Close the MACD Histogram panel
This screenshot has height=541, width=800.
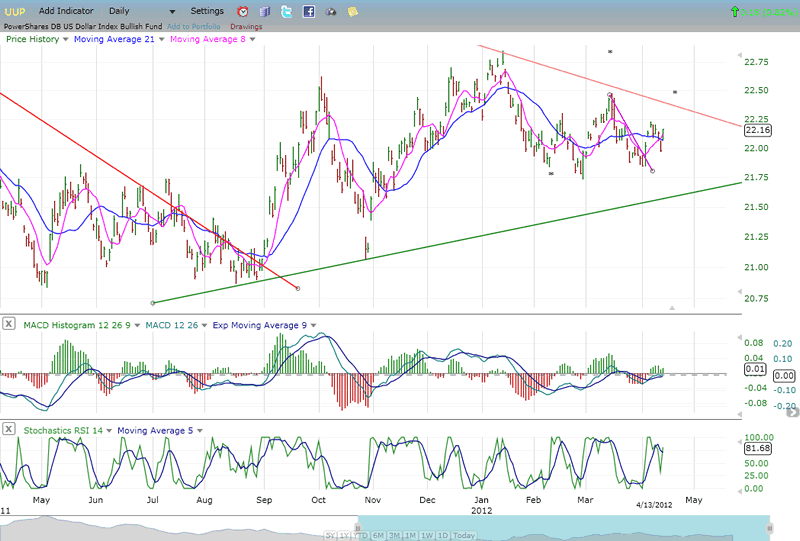(9, 324)
